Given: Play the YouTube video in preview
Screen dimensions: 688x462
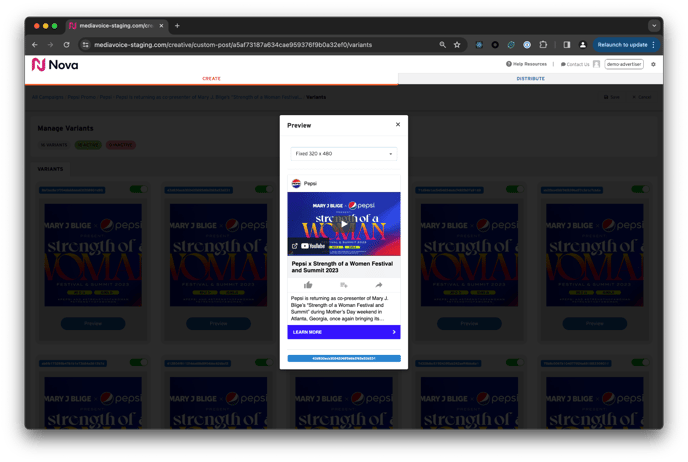Looking at the screenshot, I should [343, 224].
